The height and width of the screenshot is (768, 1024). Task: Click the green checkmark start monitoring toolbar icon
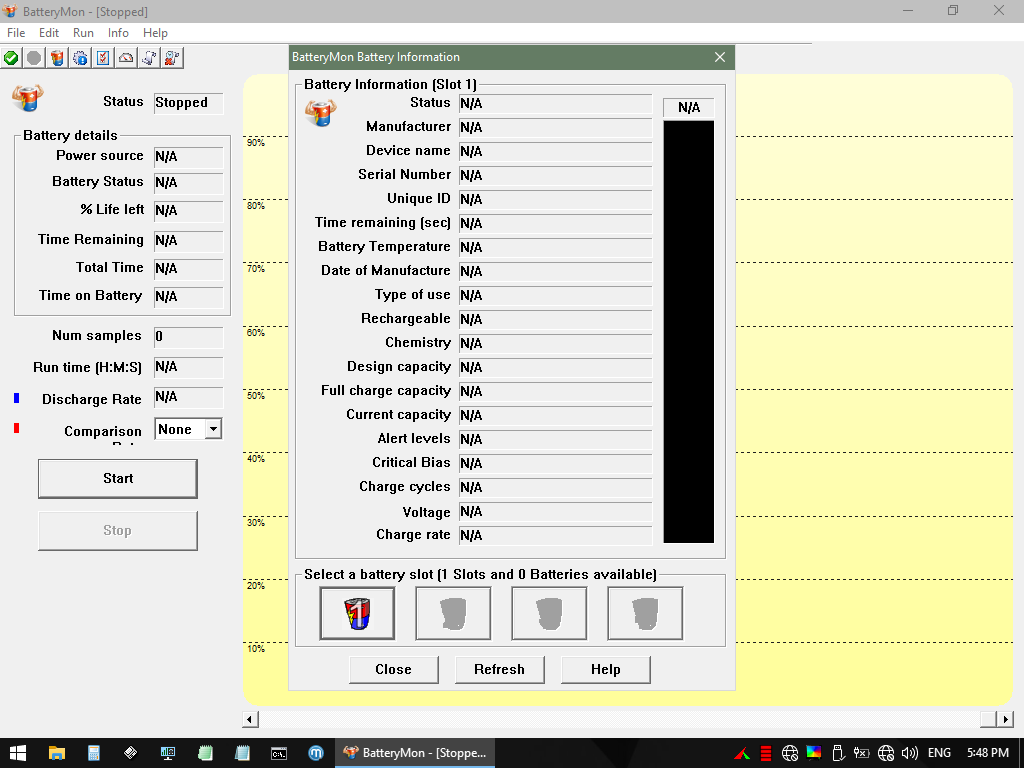click(x=11, y=58)
